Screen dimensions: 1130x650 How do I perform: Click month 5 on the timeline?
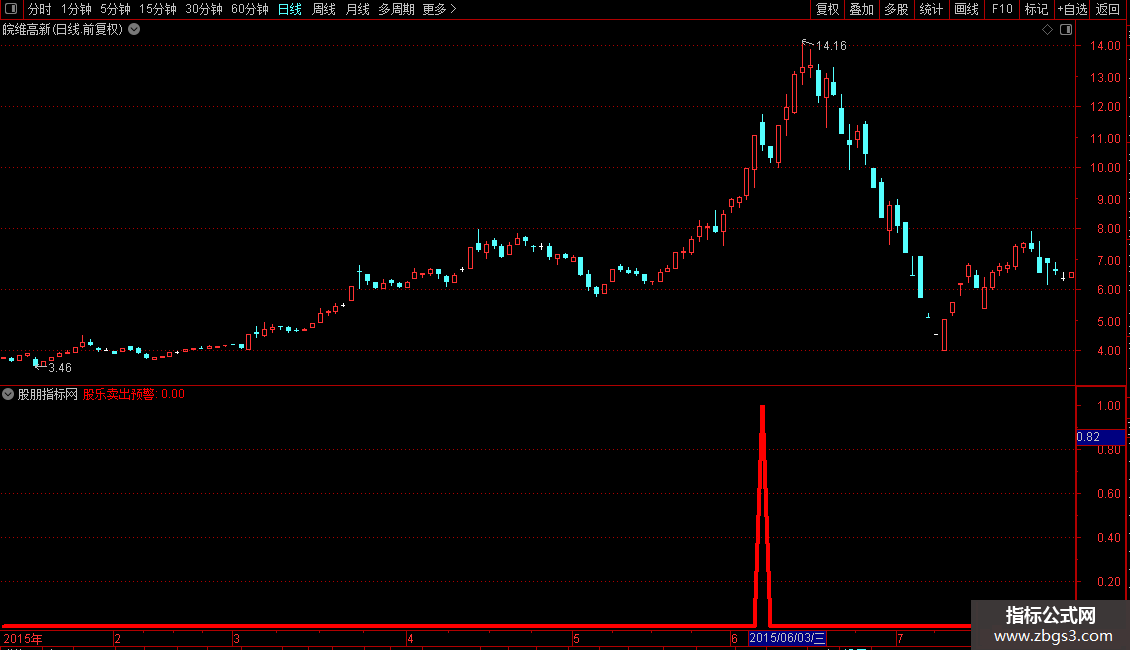577,639
